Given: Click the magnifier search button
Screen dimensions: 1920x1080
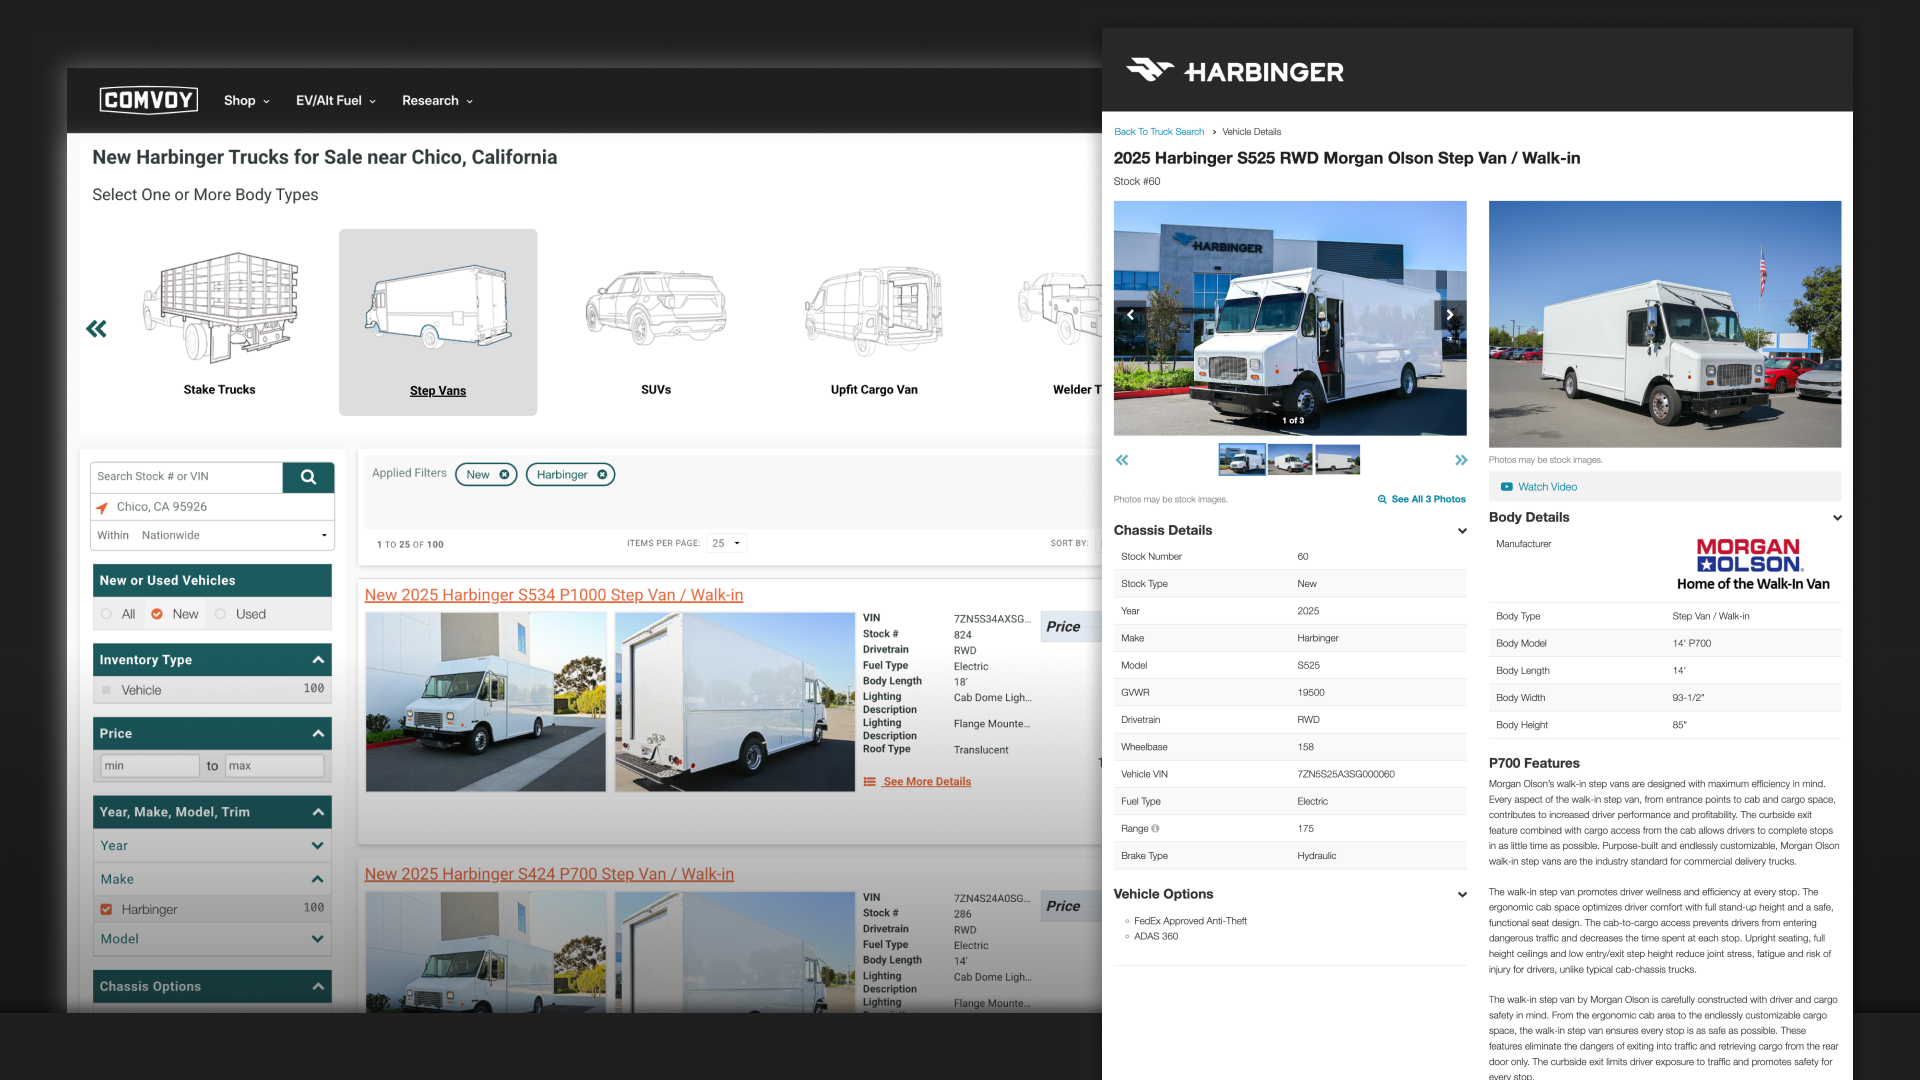Looking at the screenshot, I should 308,477.
